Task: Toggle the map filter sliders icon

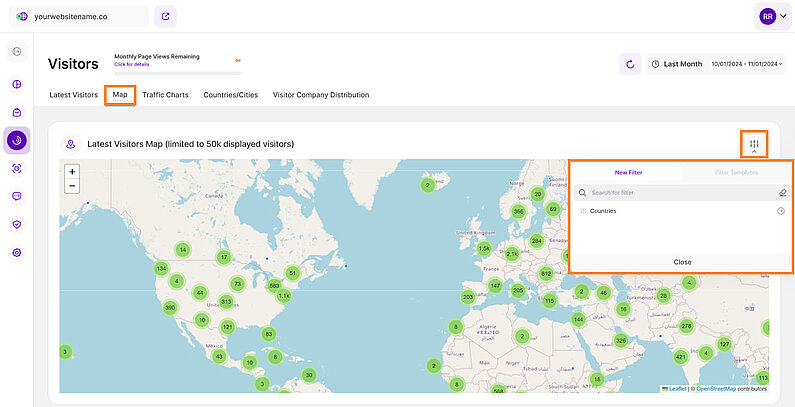Action: [754, 145]
